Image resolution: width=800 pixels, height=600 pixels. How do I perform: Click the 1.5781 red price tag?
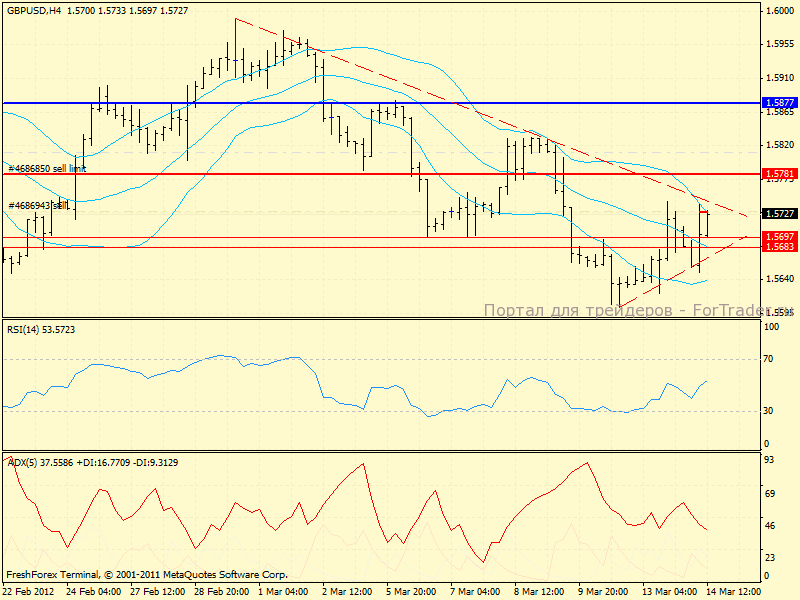(779, 174)
